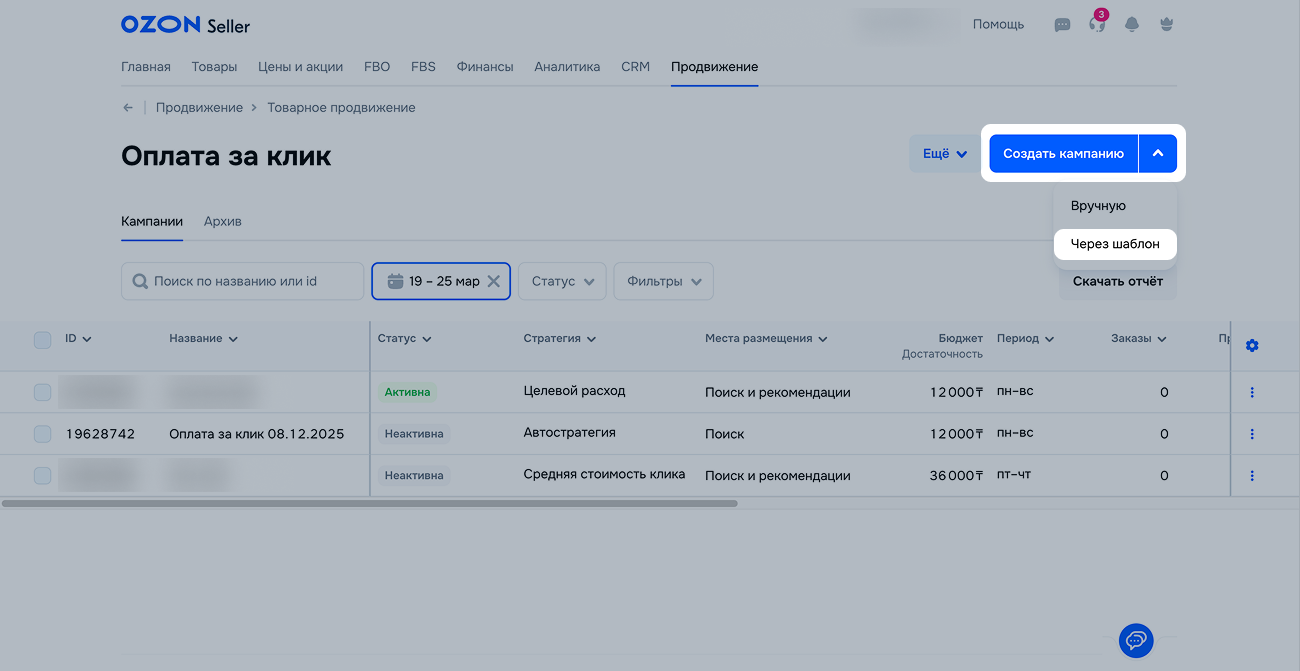Switch to the Архив tab
Screen dimensions: 1300x671
(x=222, y=221)
